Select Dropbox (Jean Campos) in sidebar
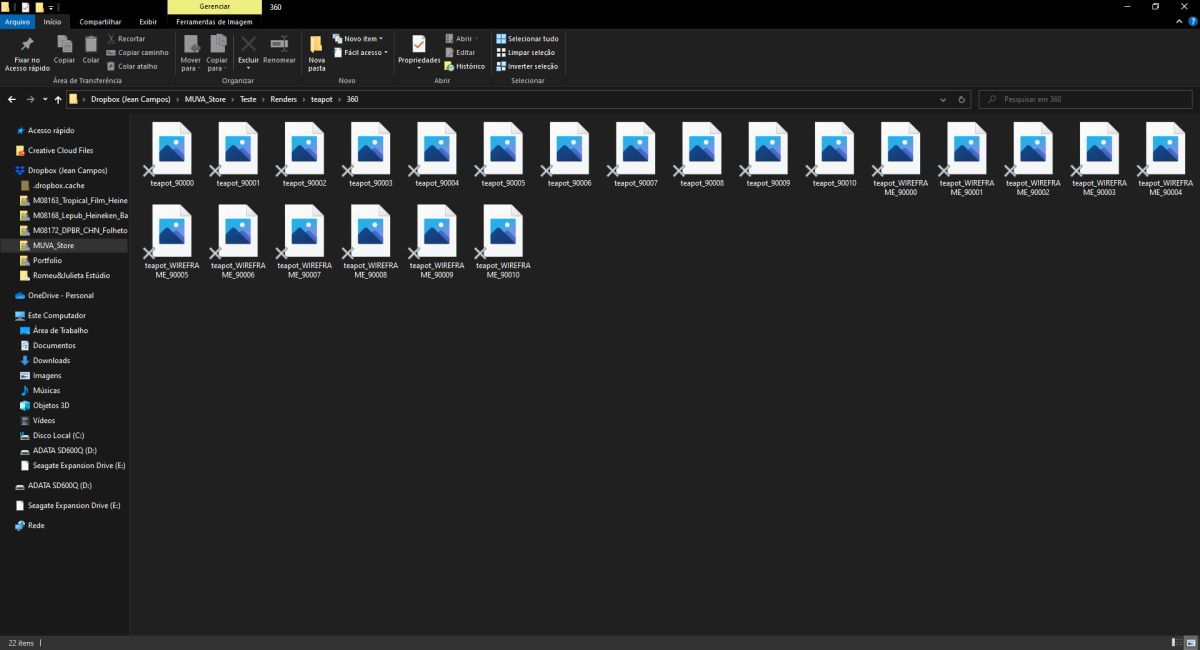 pyautogui.click(x=65, y=170)
